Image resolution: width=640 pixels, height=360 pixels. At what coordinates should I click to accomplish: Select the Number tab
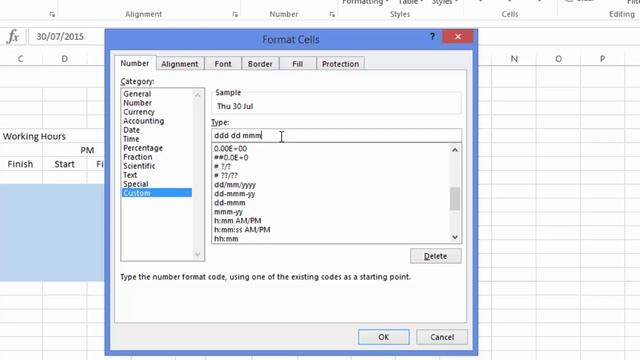click(x=135, y=63)
